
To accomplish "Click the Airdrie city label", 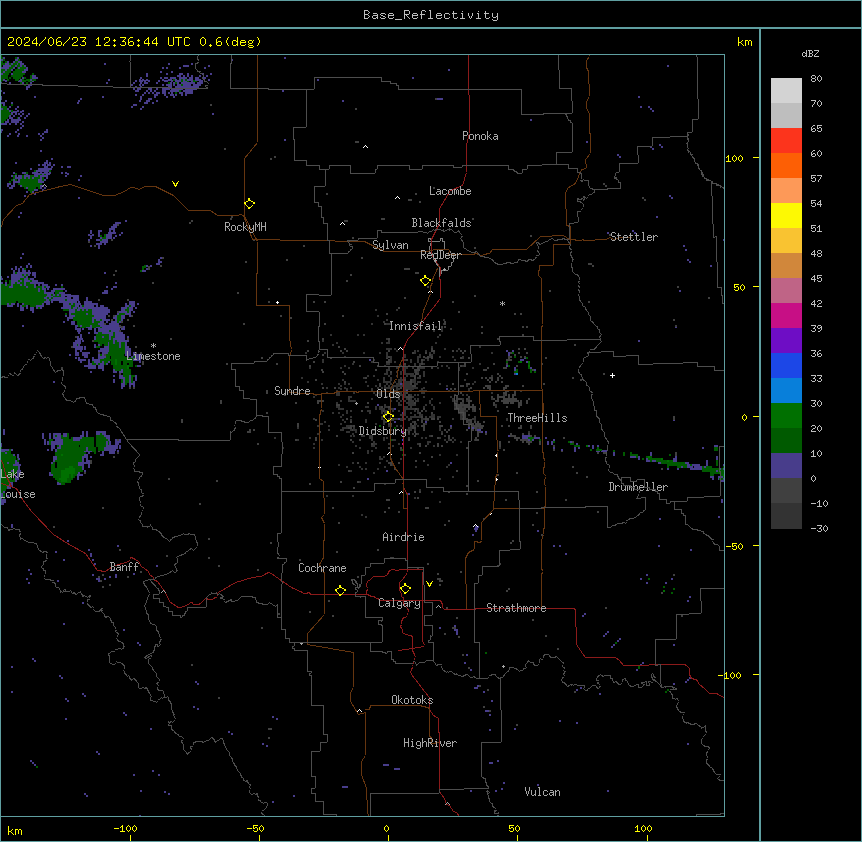I will (x=403, y=537).
